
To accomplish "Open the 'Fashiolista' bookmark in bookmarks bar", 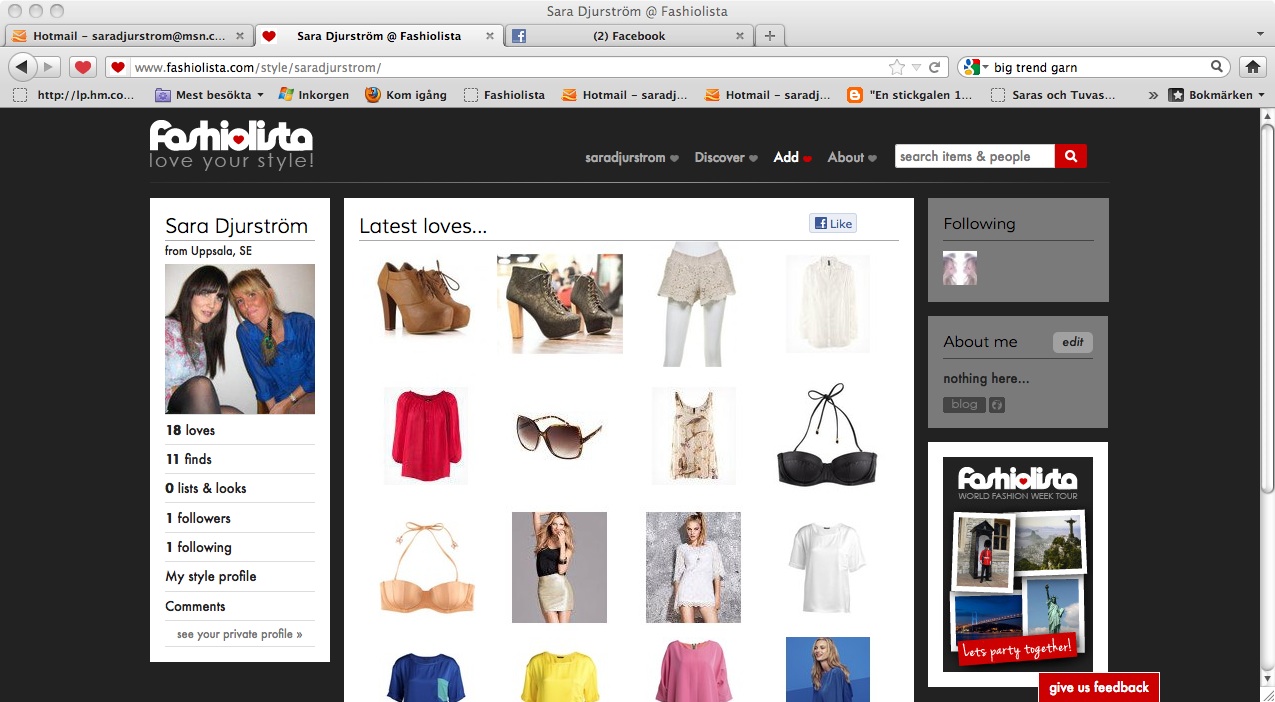I will tap(504, 95).
